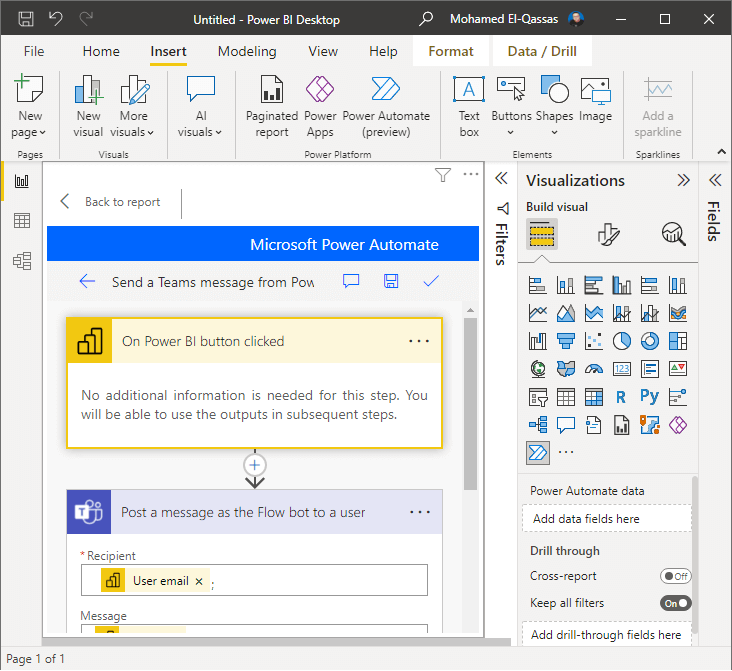732x671 pixels.
Task: Select the R script visual
Action: [x=621, y=397]
